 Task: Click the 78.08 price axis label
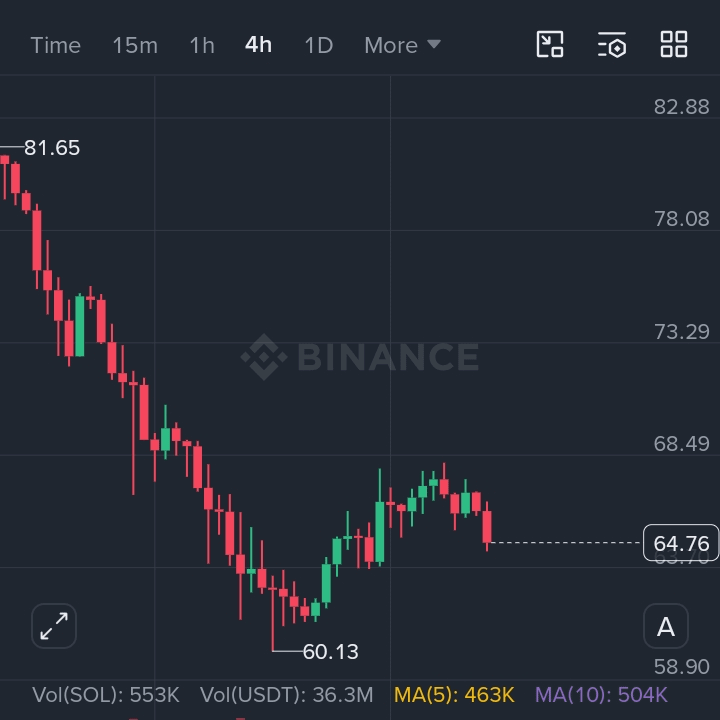tap(681, 219)
